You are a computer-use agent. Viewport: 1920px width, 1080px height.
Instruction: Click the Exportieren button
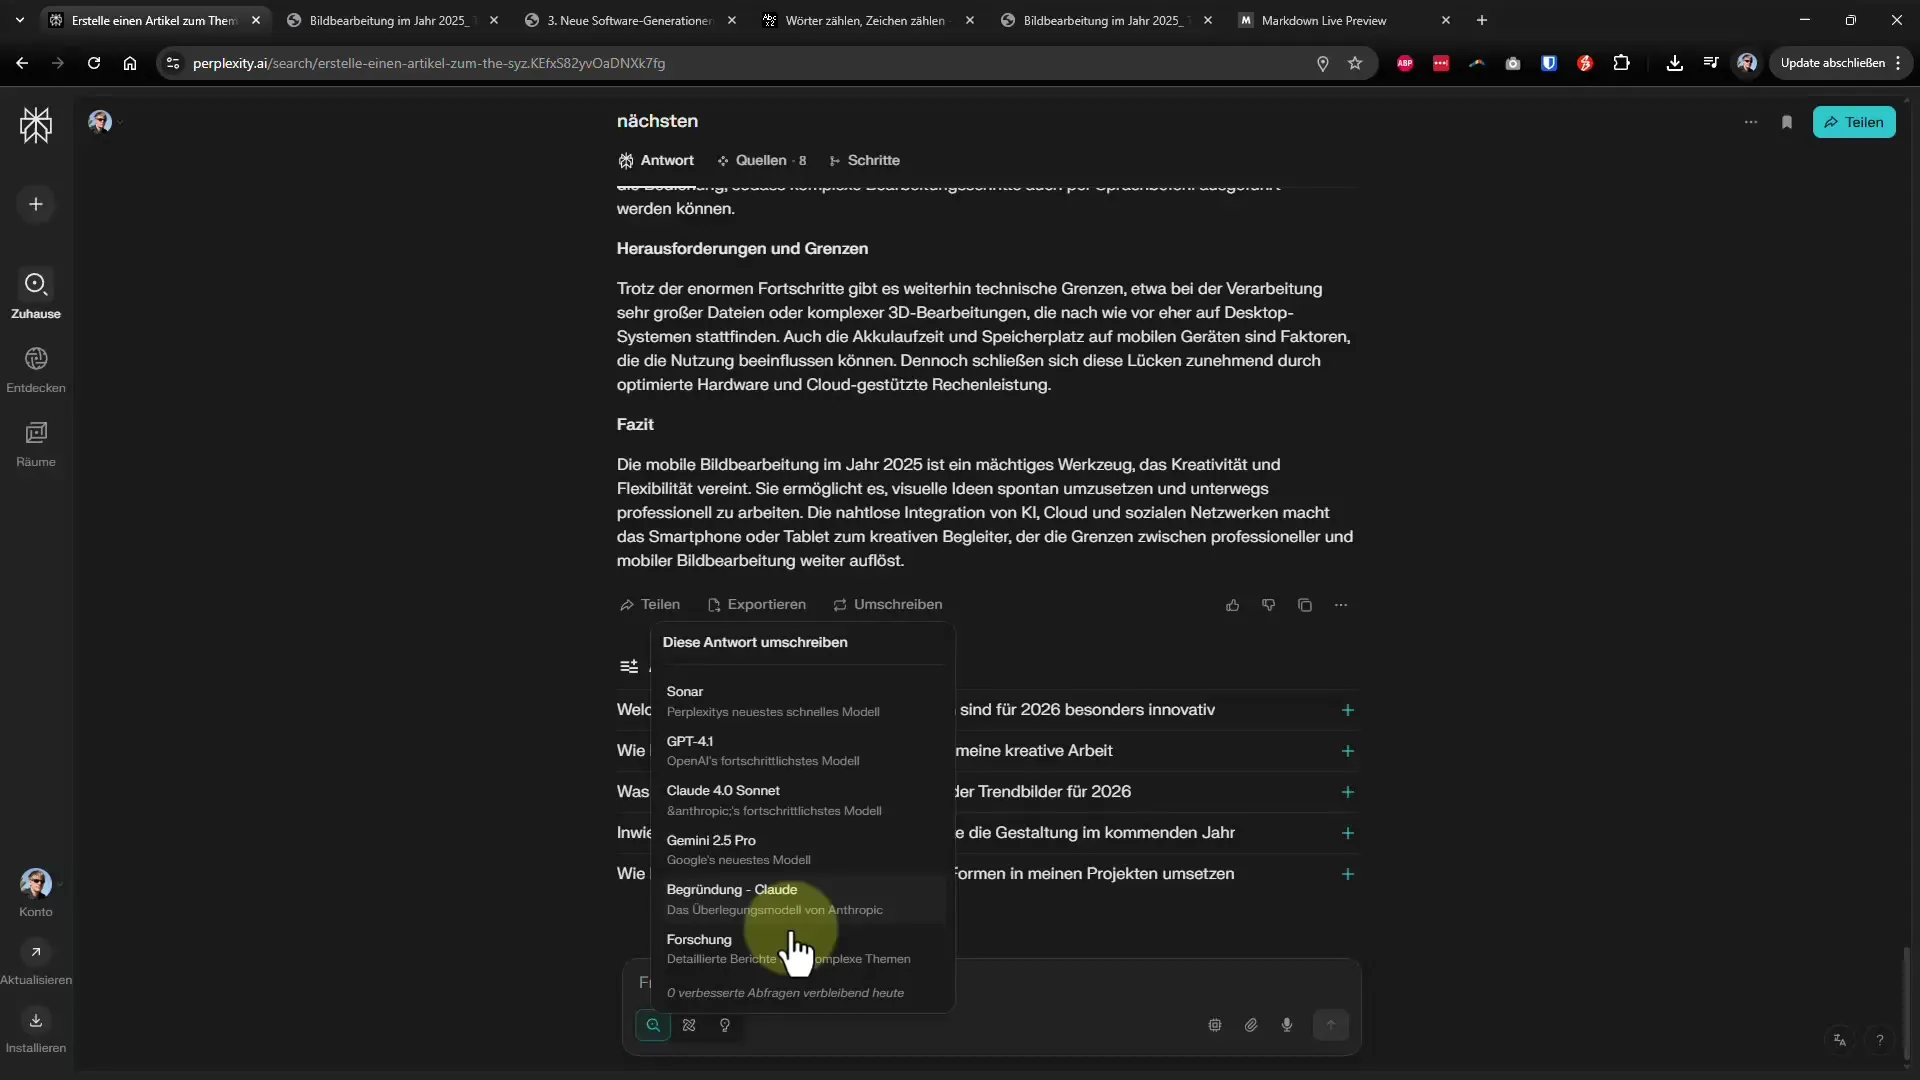[756, 605]
